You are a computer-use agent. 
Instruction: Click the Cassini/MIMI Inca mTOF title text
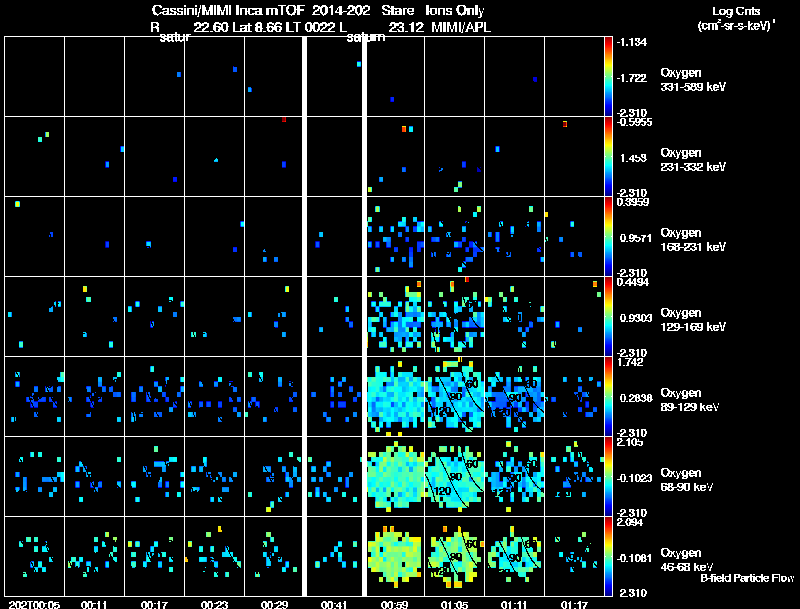point(228,11)
